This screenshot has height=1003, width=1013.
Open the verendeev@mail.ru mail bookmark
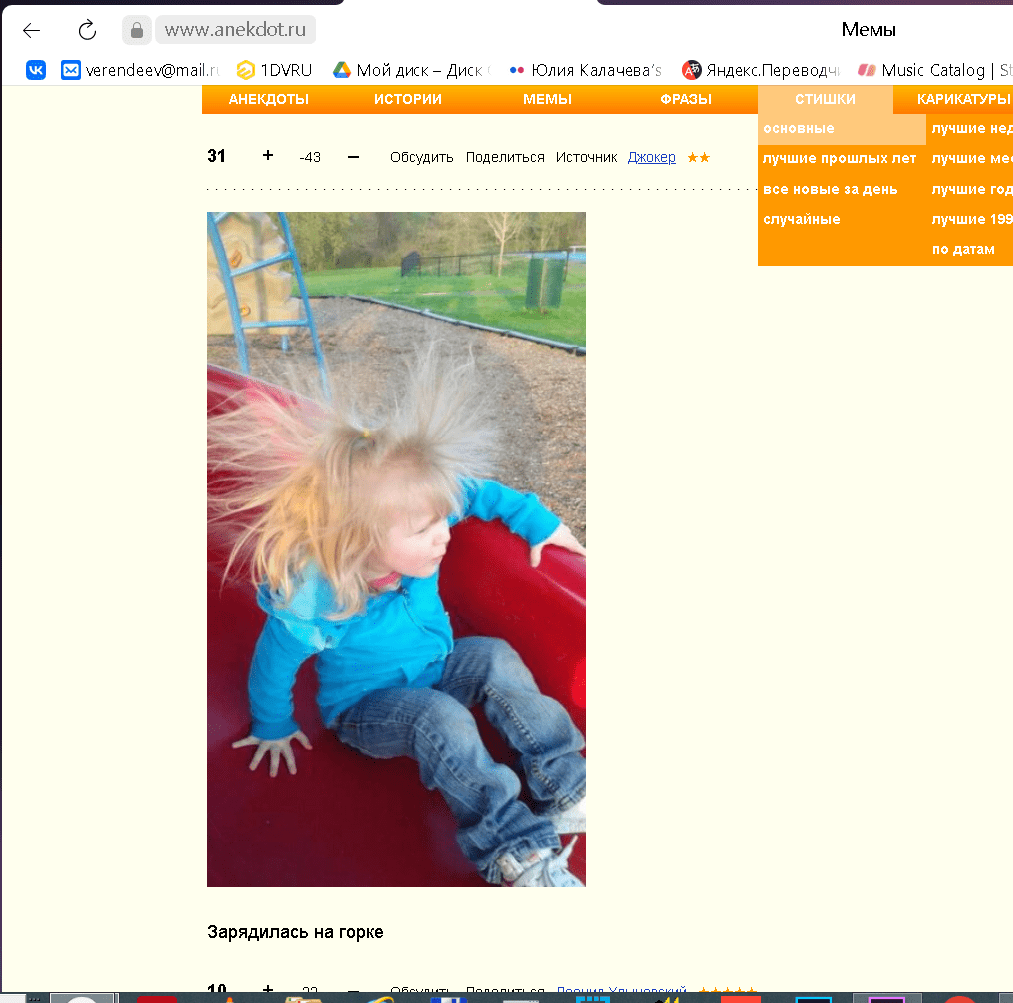click(x=140, y=70)
